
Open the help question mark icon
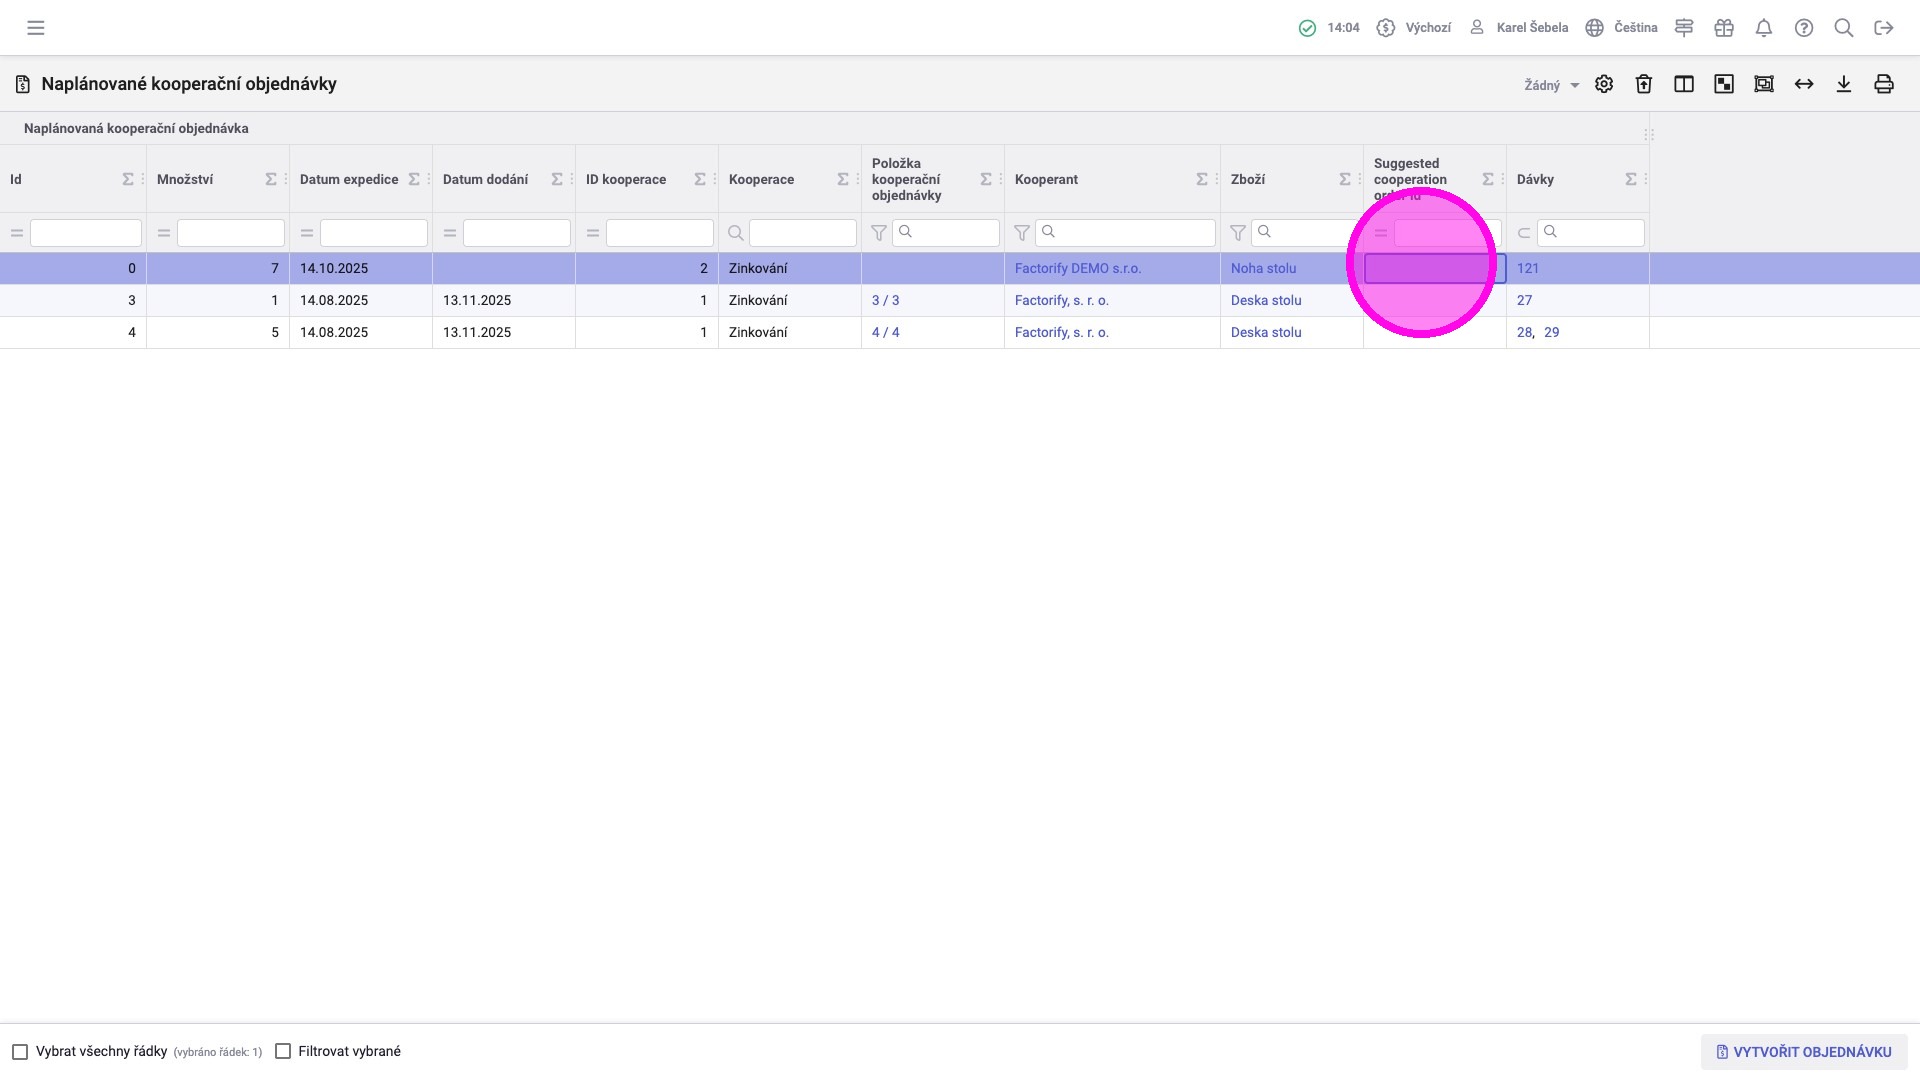point(1804,28)
